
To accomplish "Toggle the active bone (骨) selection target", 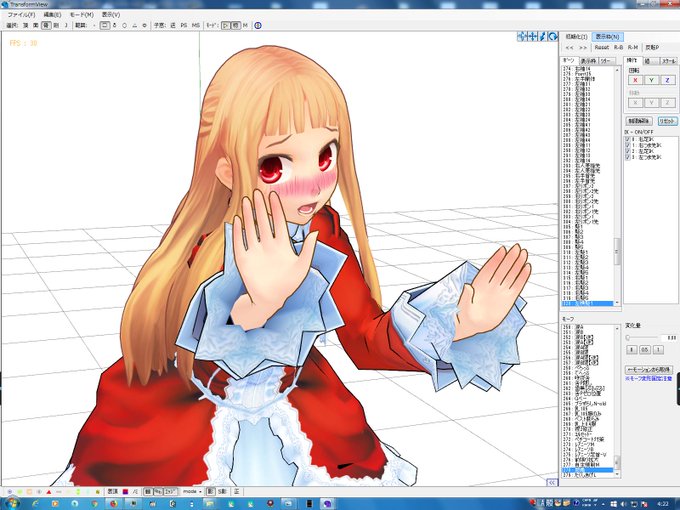I will point(46,26).
